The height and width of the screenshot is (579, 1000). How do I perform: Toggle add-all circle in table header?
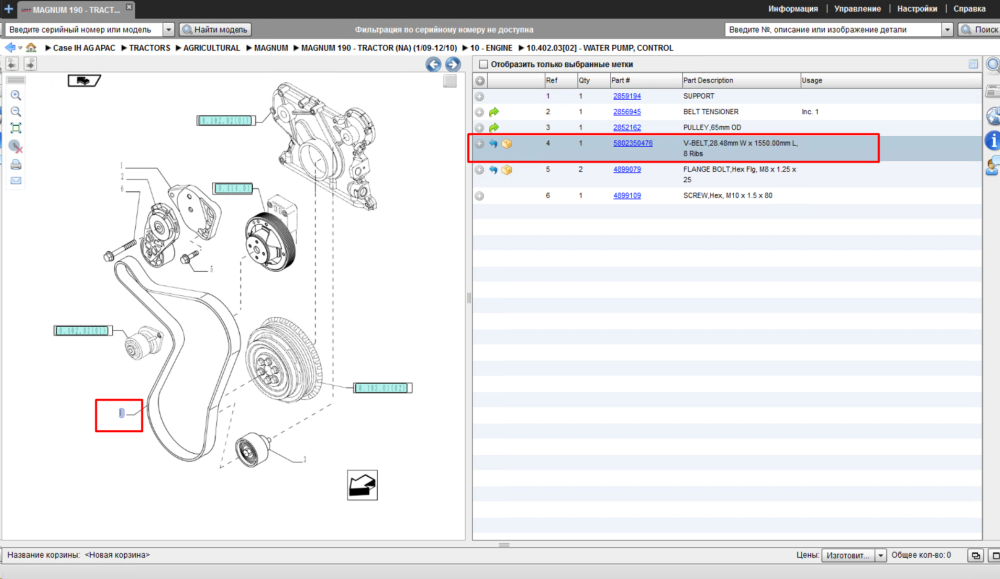(480, 81)
